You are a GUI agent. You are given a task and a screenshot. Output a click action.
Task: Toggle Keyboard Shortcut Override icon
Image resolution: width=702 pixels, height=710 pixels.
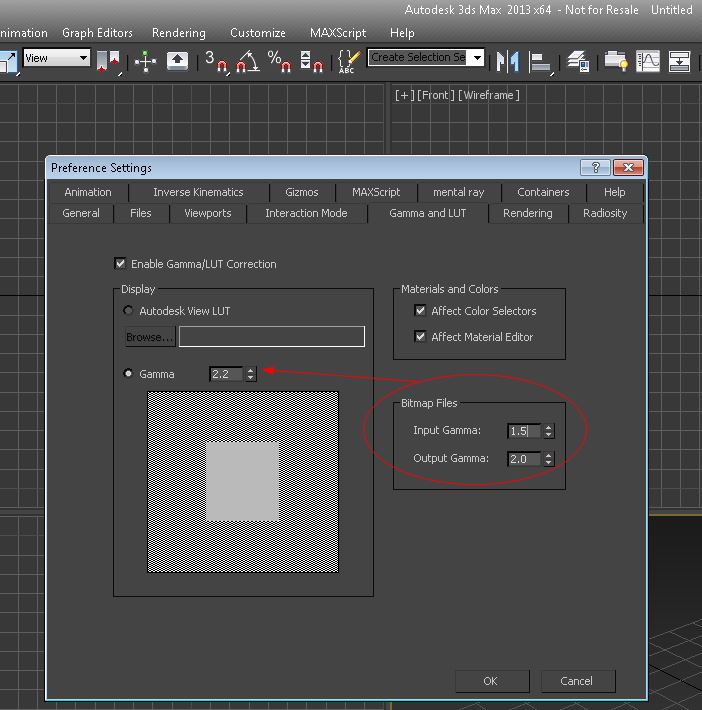point(177,61)
